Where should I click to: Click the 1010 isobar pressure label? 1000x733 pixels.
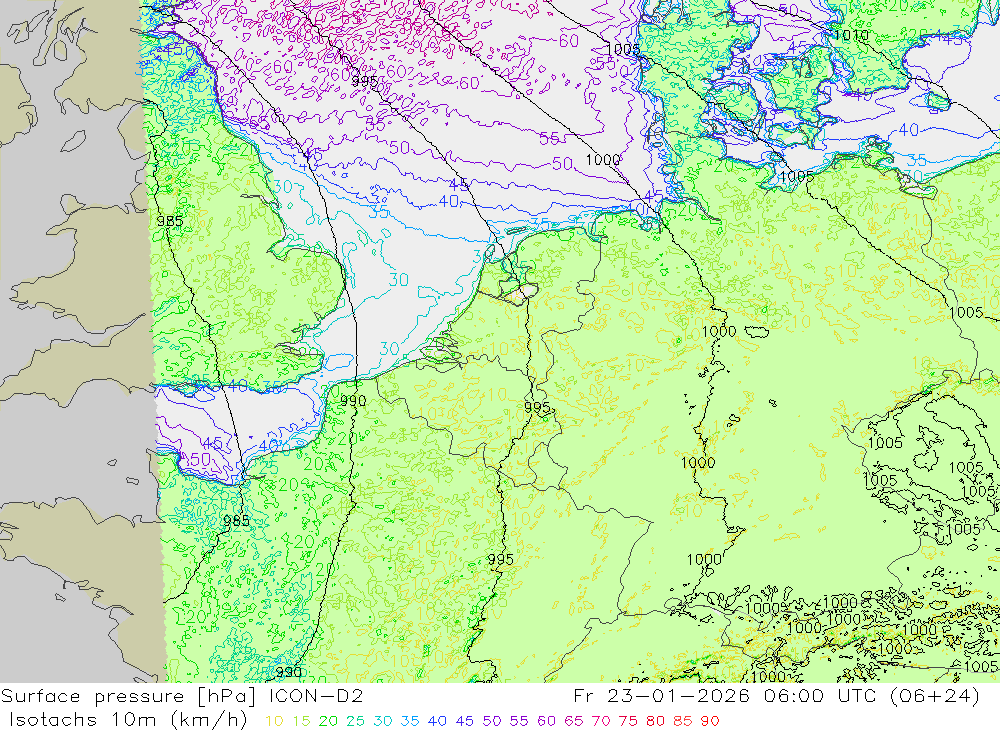click(851, 35)
